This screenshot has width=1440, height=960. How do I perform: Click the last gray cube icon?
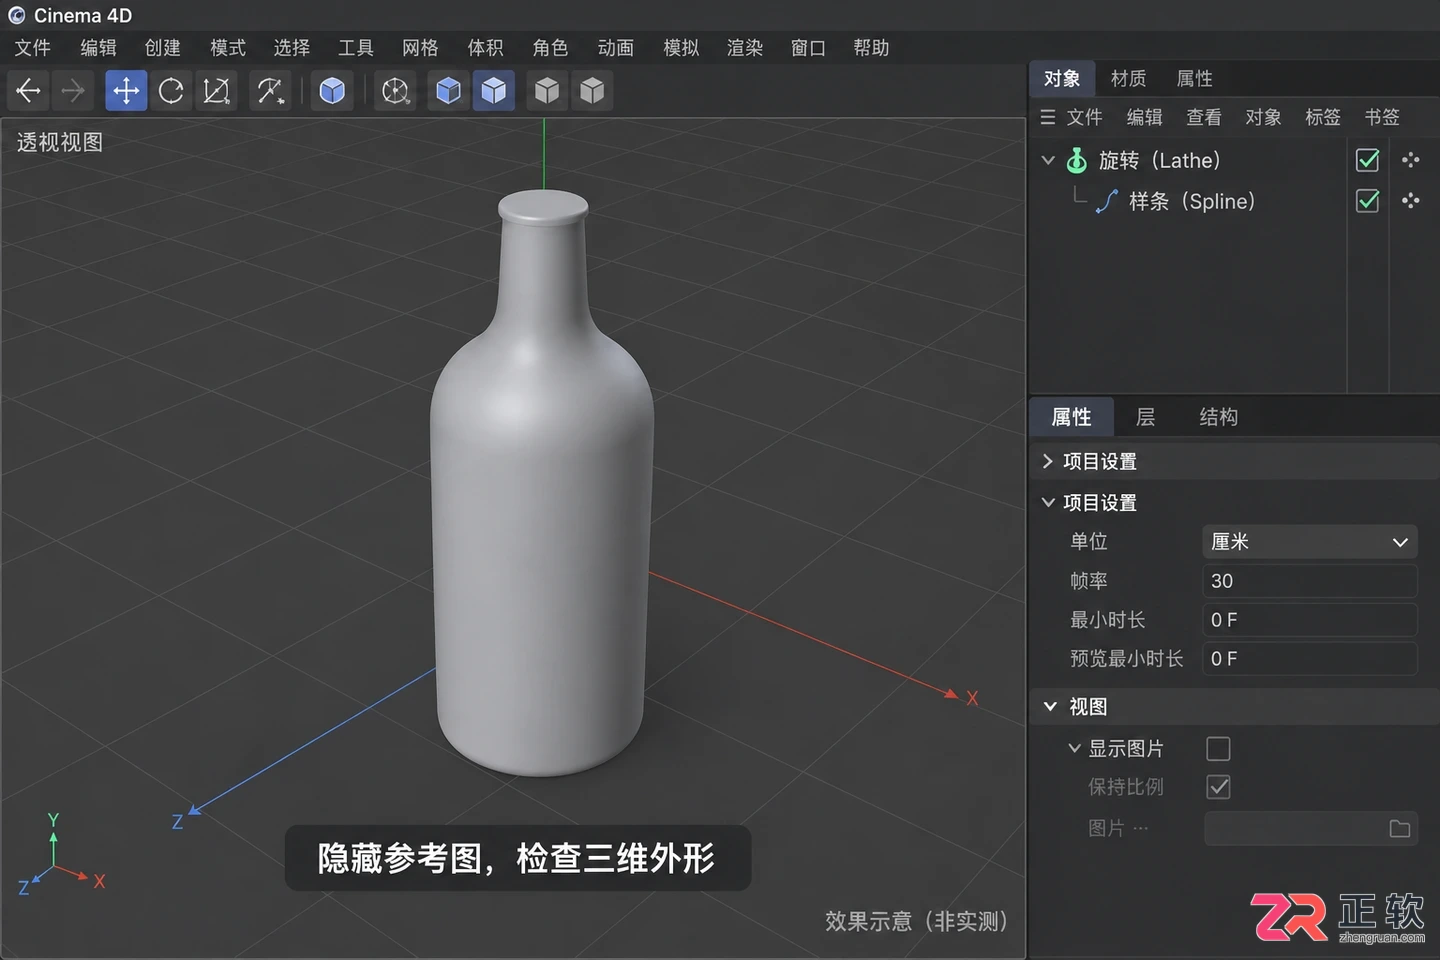(592, 91)
